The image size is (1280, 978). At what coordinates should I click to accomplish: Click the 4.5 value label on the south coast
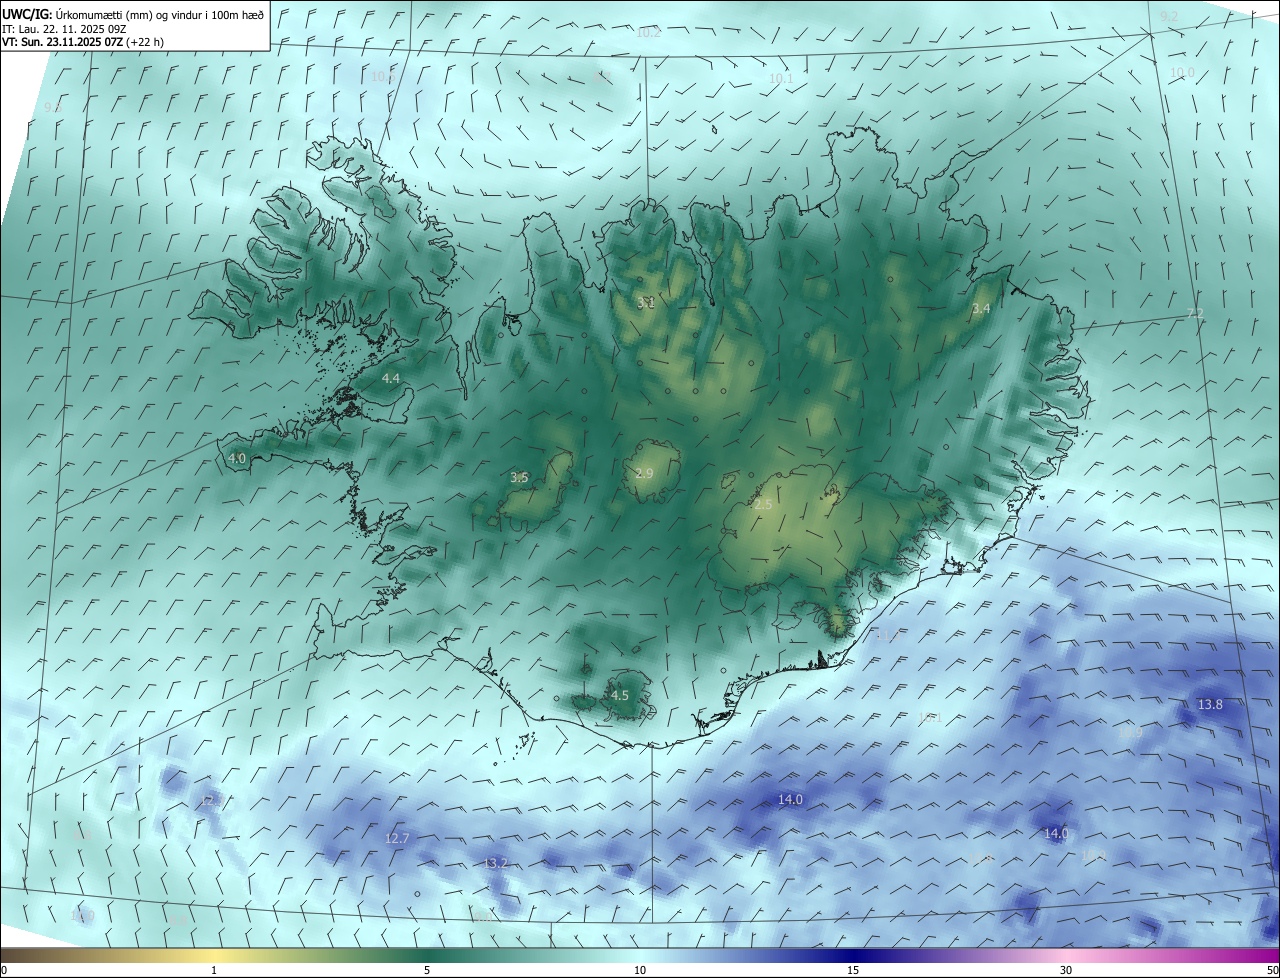pos(620,695)
